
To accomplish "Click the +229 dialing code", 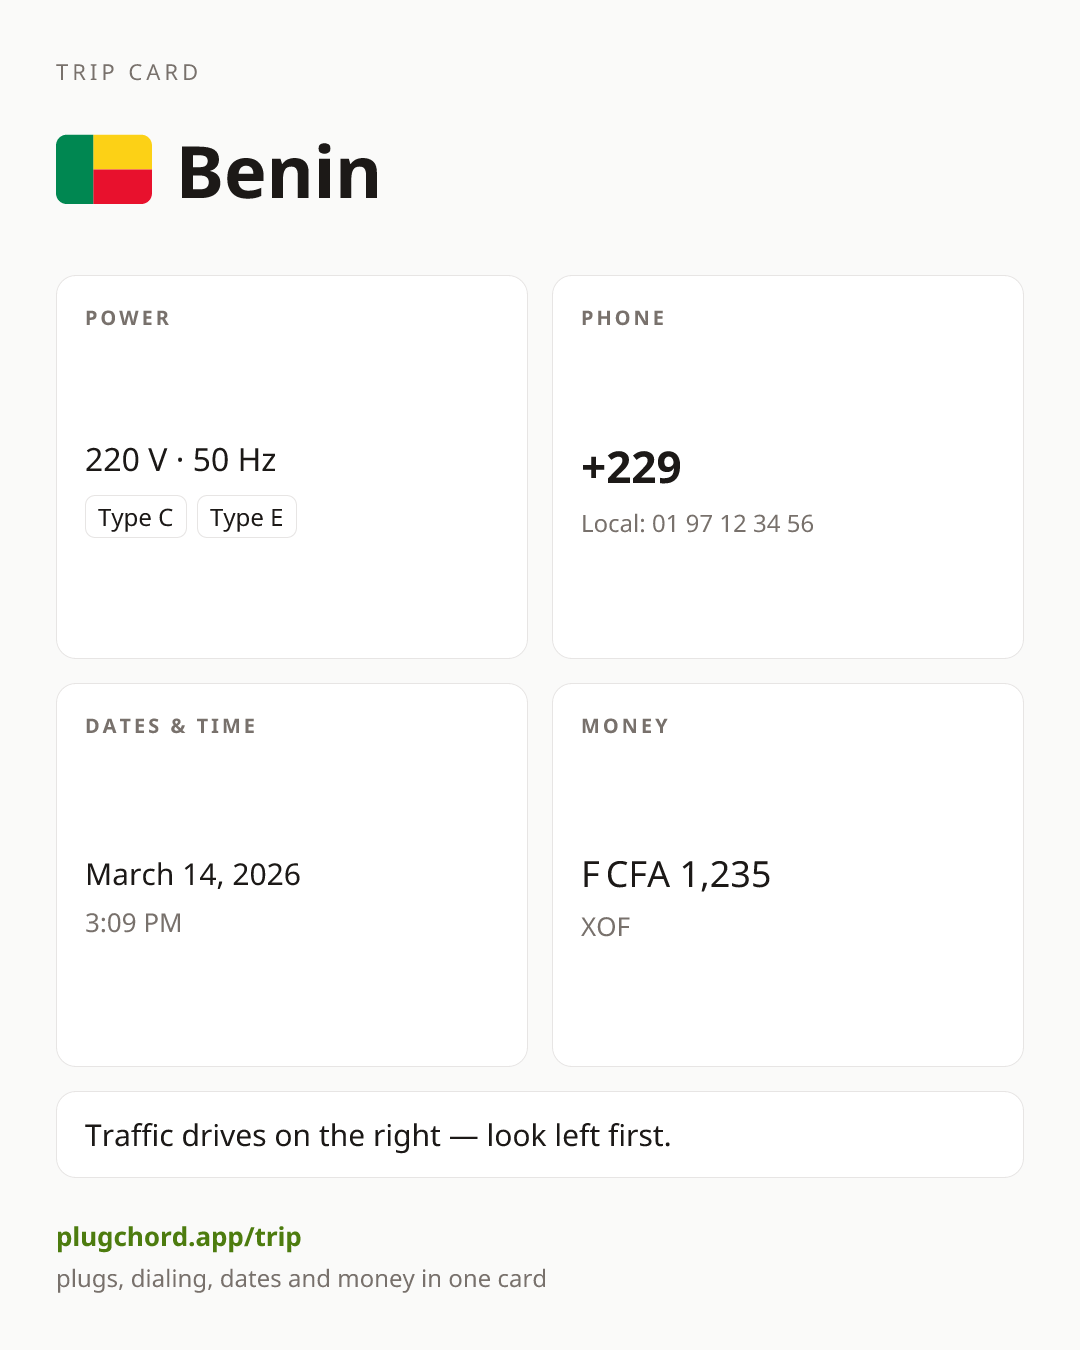I will [x=631, y=467].
